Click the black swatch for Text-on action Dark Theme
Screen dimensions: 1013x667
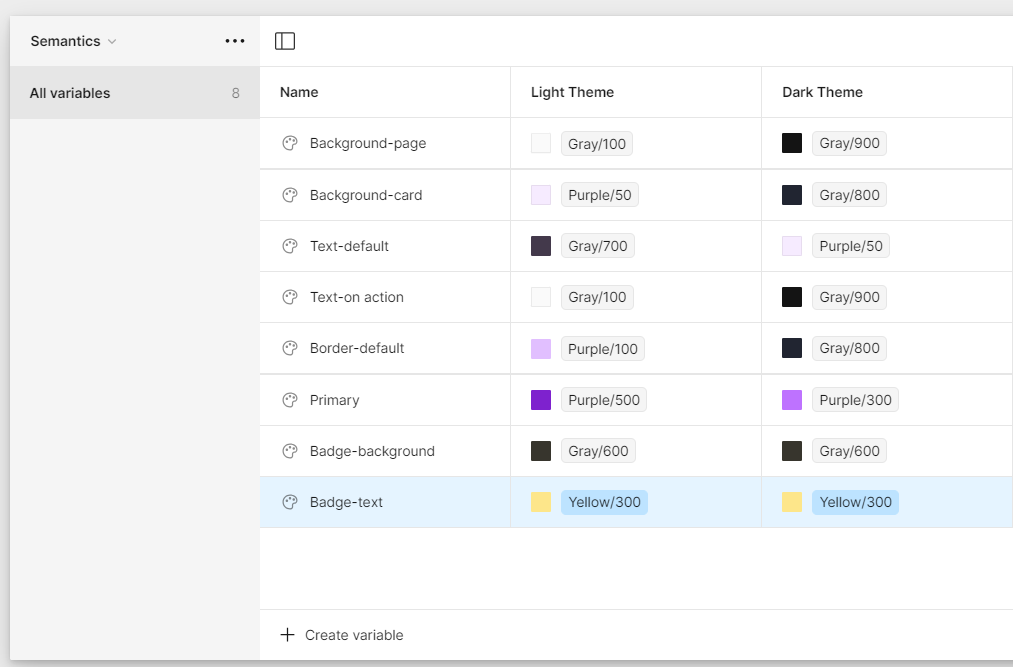(791, 296)
